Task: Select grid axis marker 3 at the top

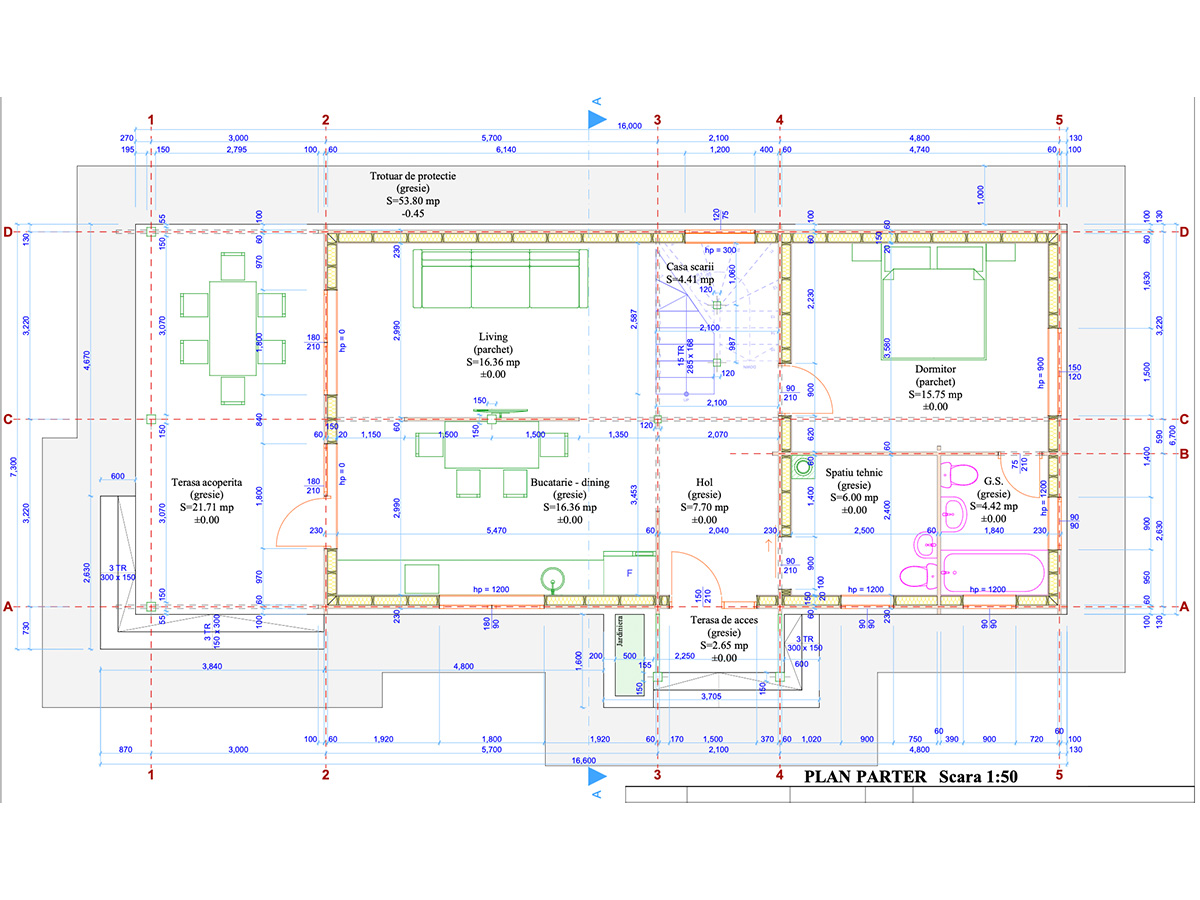Action: (x=657, y=120)
